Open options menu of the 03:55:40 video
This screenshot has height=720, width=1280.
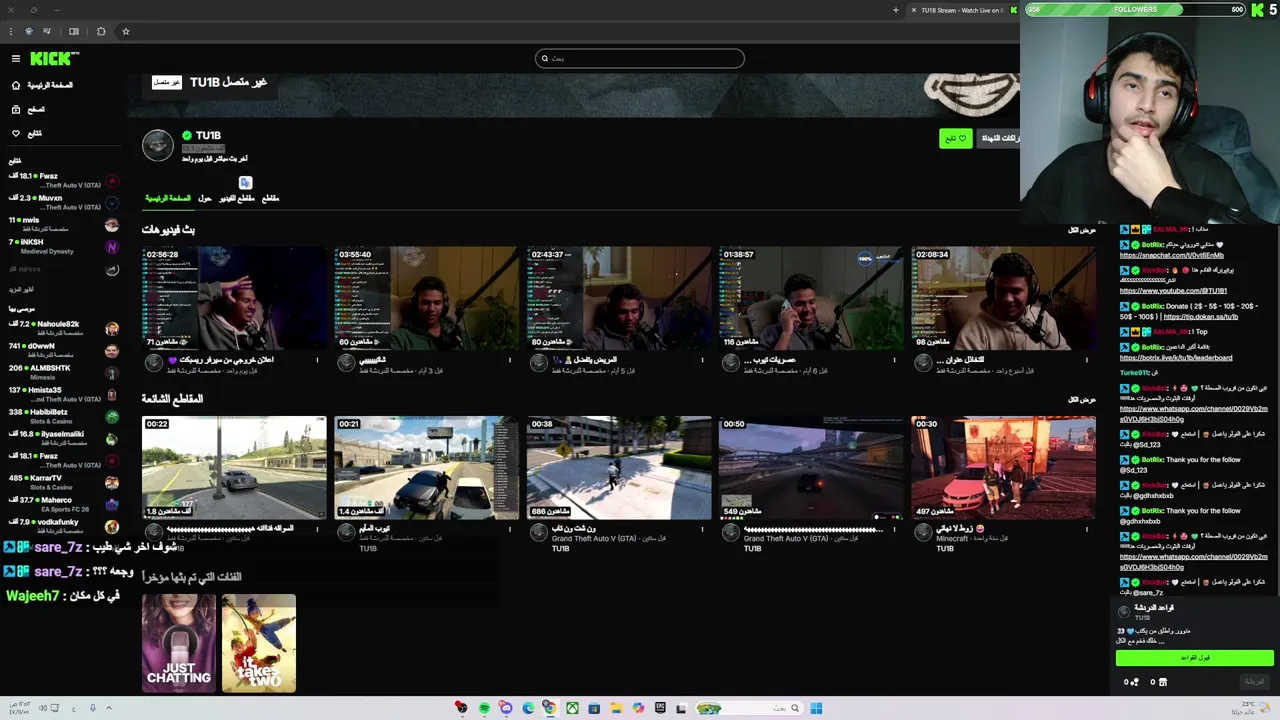coord(510,360)
